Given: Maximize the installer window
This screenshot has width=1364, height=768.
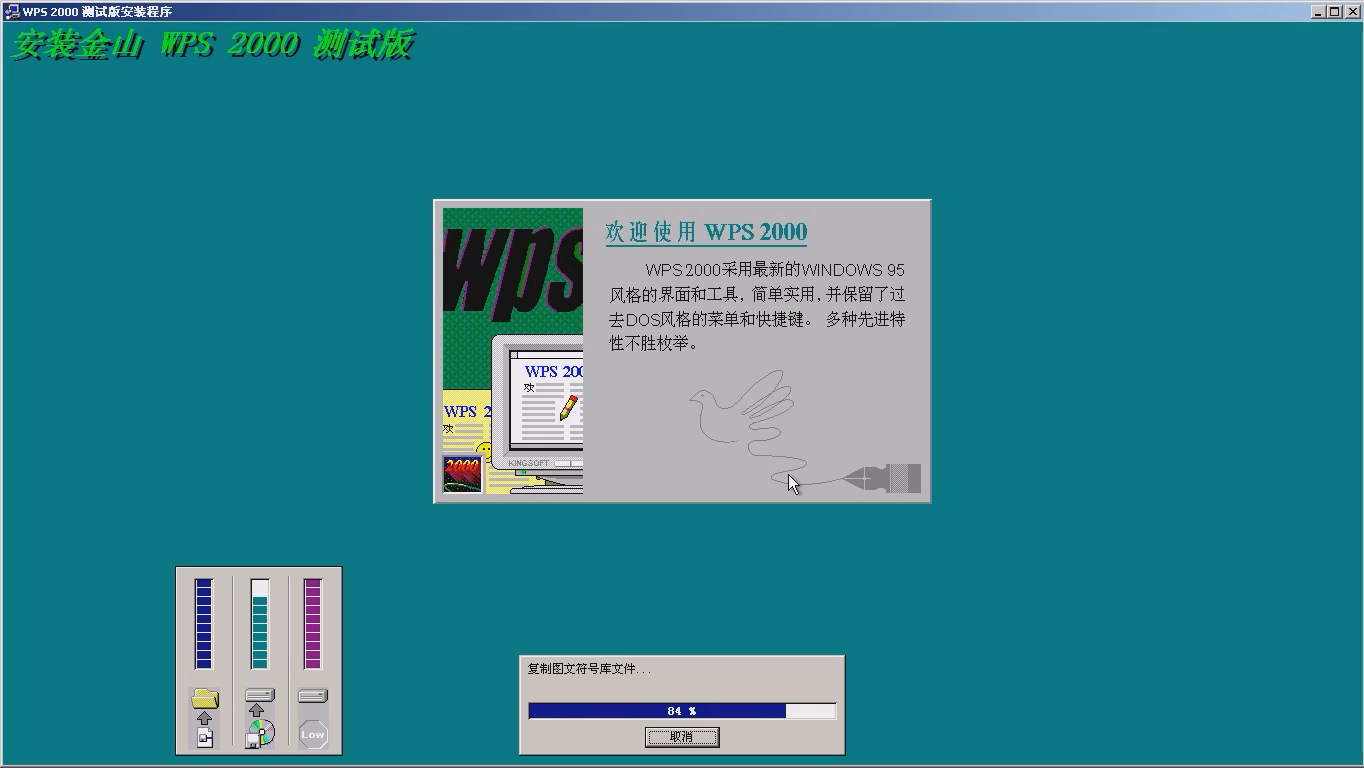Looking at the screenshot, I should [1334, 12].
